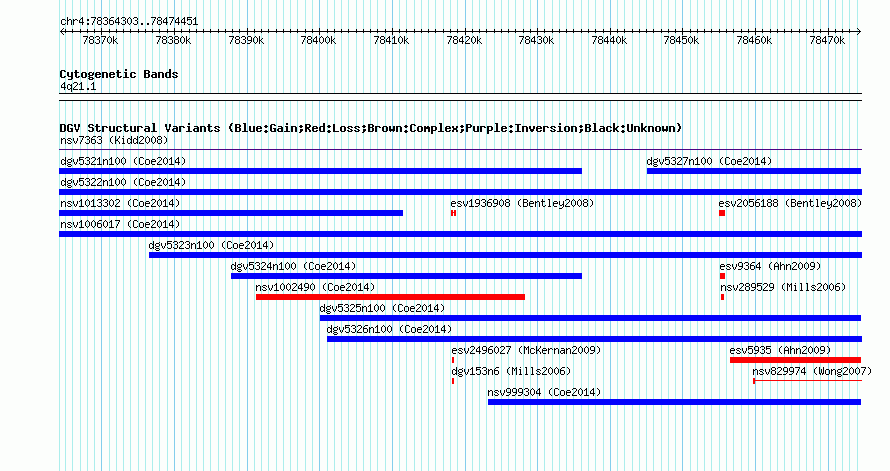
Task: Open nsv999304 (Coe2014) label
Action: click(x=544, y=392)
